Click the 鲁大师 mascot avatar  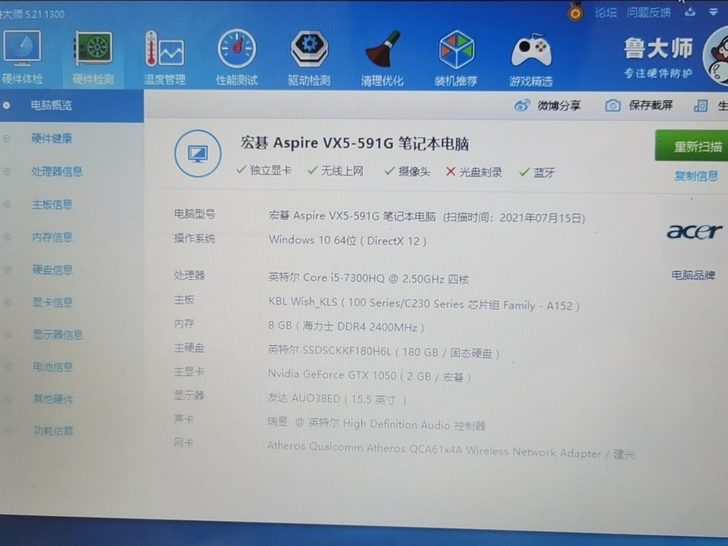pos(715,57)
